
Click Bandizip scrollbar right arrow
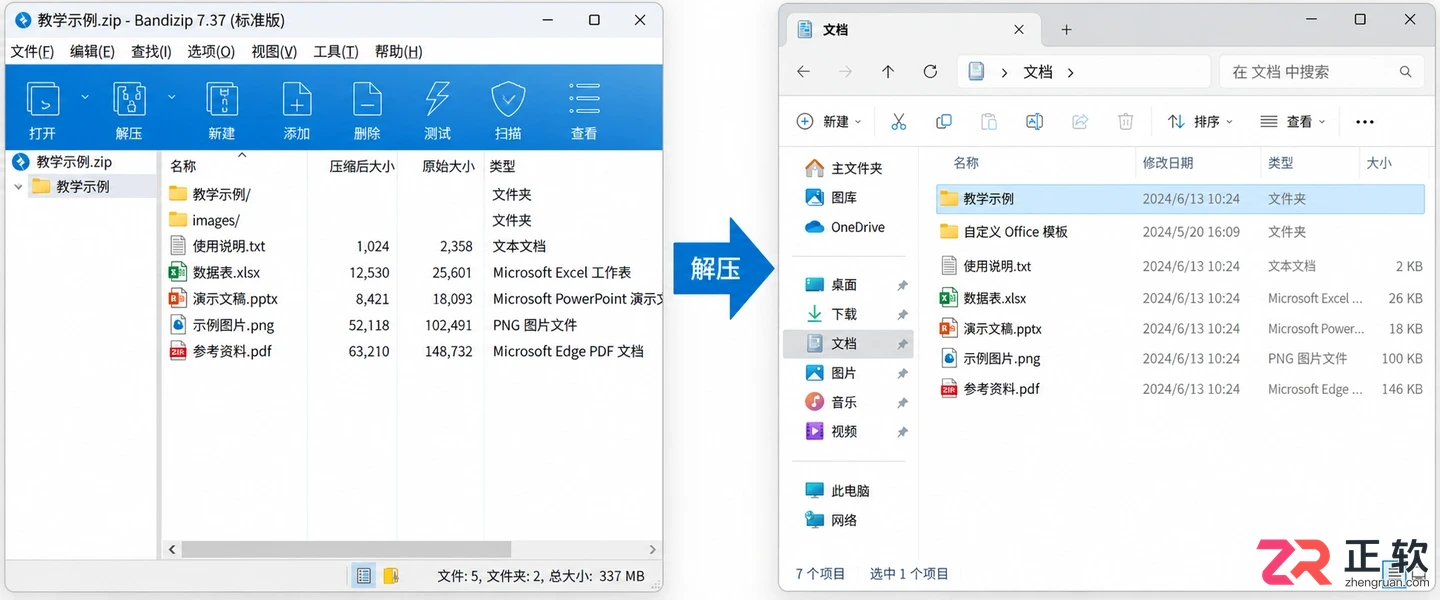point(652,549)
